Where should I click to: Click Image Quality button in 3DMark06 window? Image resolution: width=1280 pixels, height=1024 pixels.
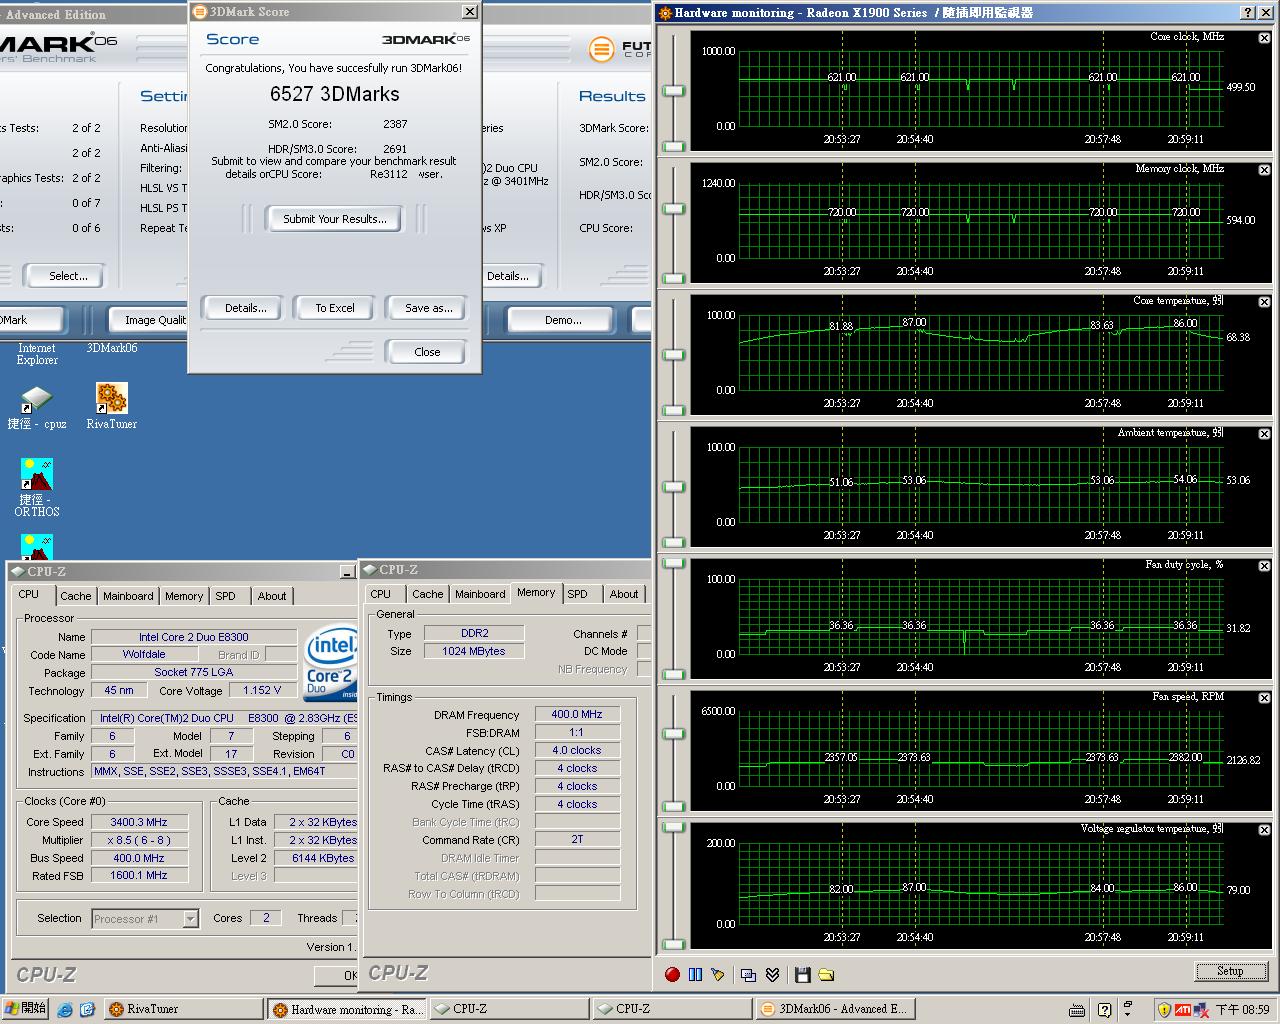point(150,320)
